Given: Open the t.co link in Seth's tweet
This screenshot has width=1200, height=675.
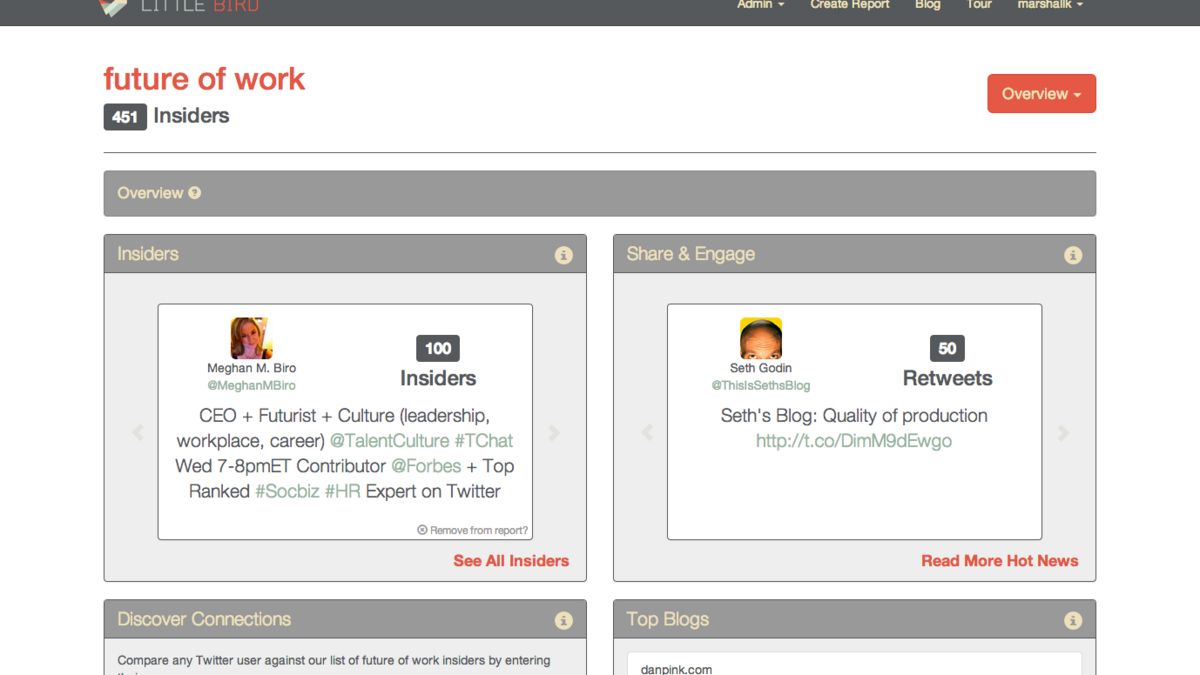Looking at the screenshot, I should [x=853, y=441].
